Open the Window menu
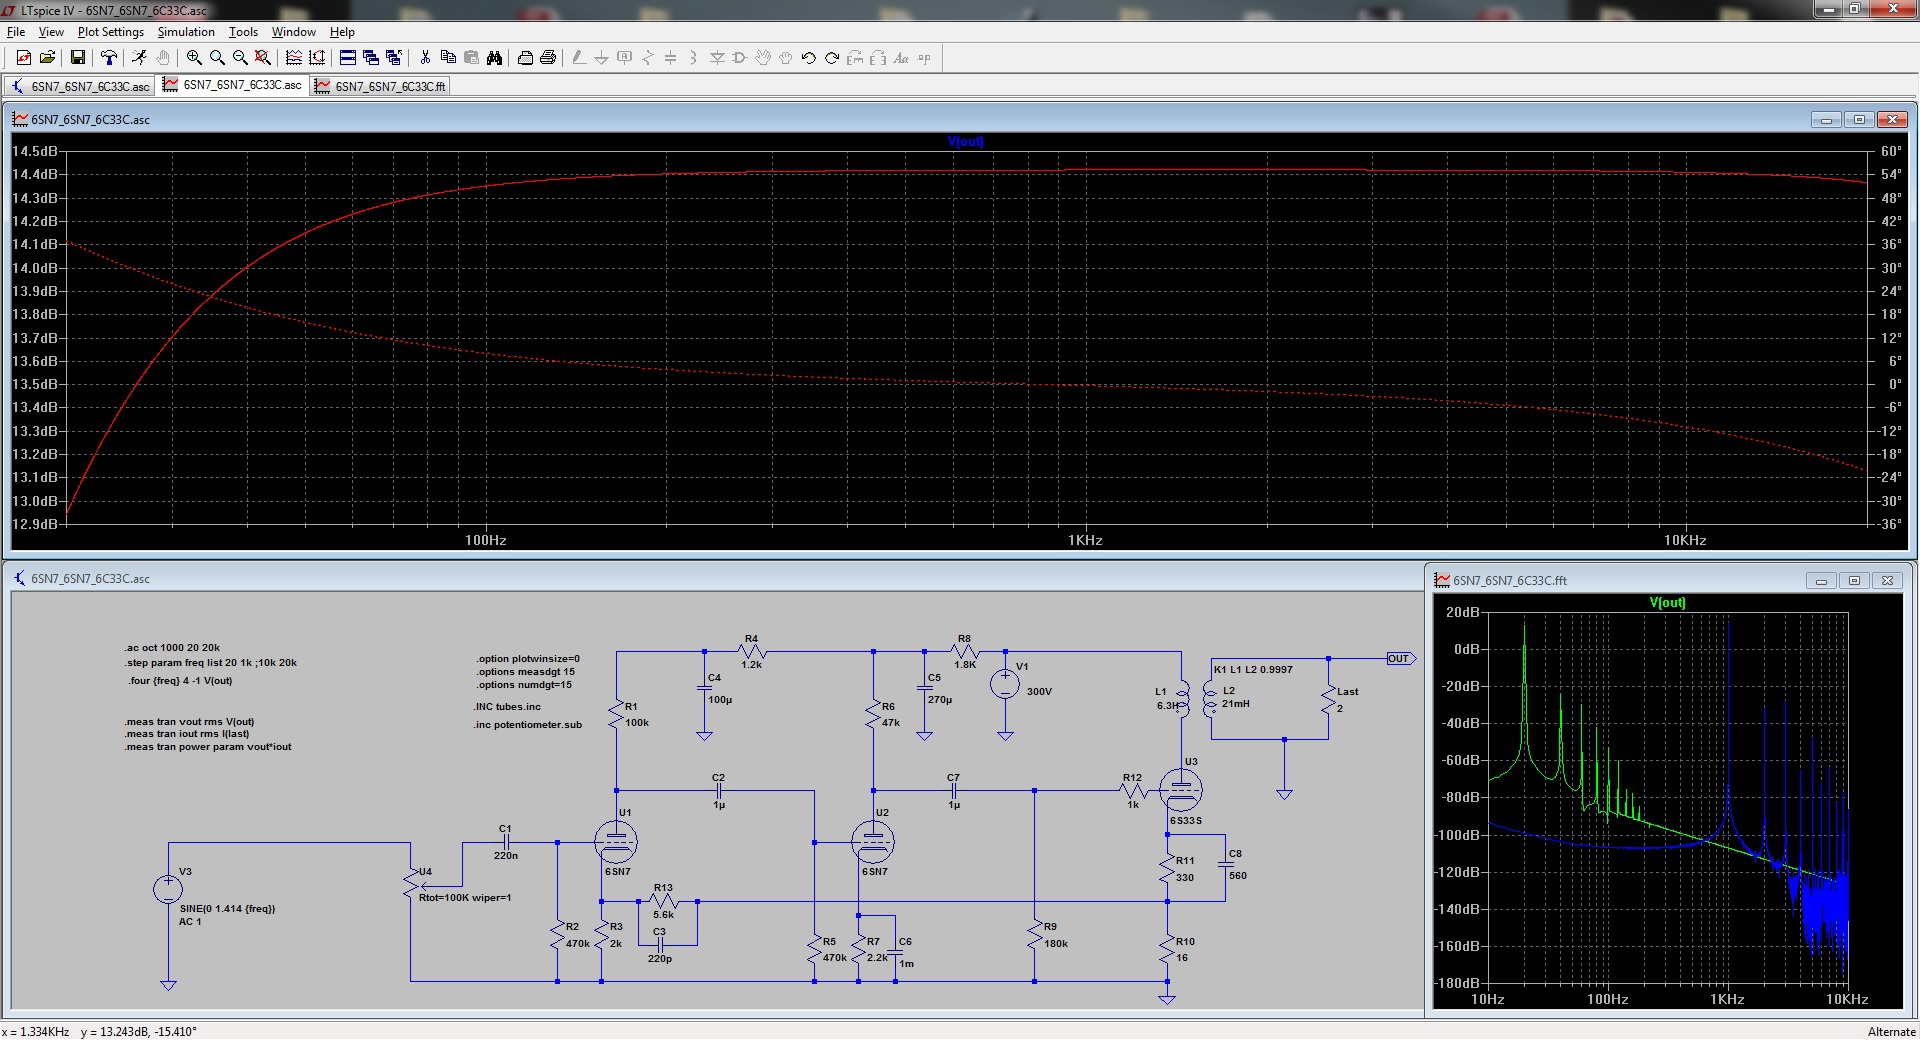 click(294, 32)
